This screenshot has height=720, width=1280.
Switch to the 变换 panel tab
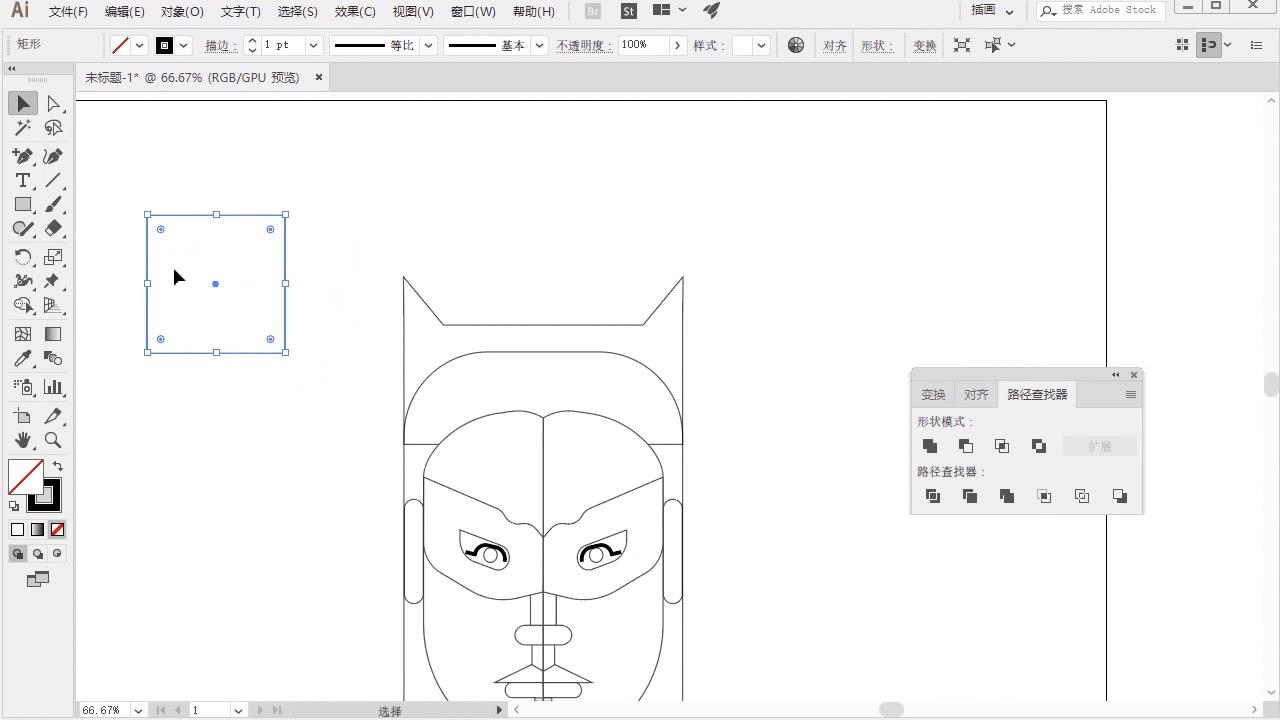tap(933, 395)
